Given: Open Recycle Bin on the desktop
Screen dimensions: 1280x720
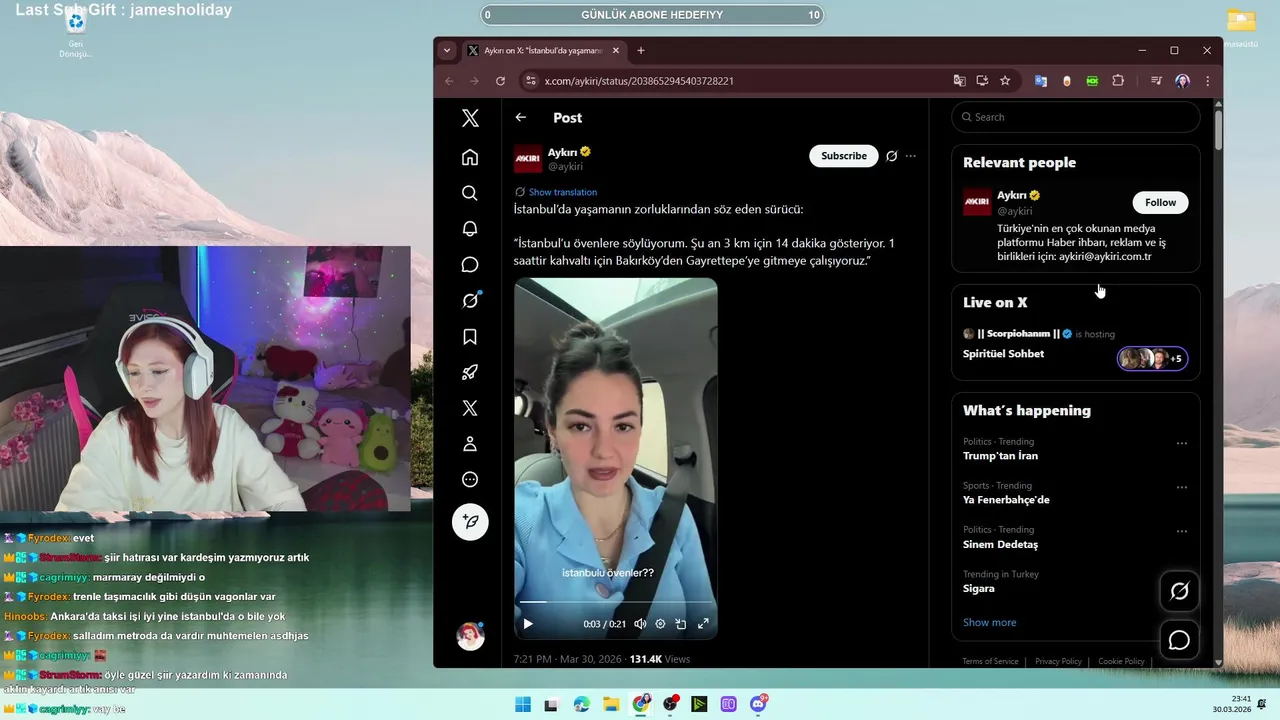Looking at the screenshot, I should 76,33.
